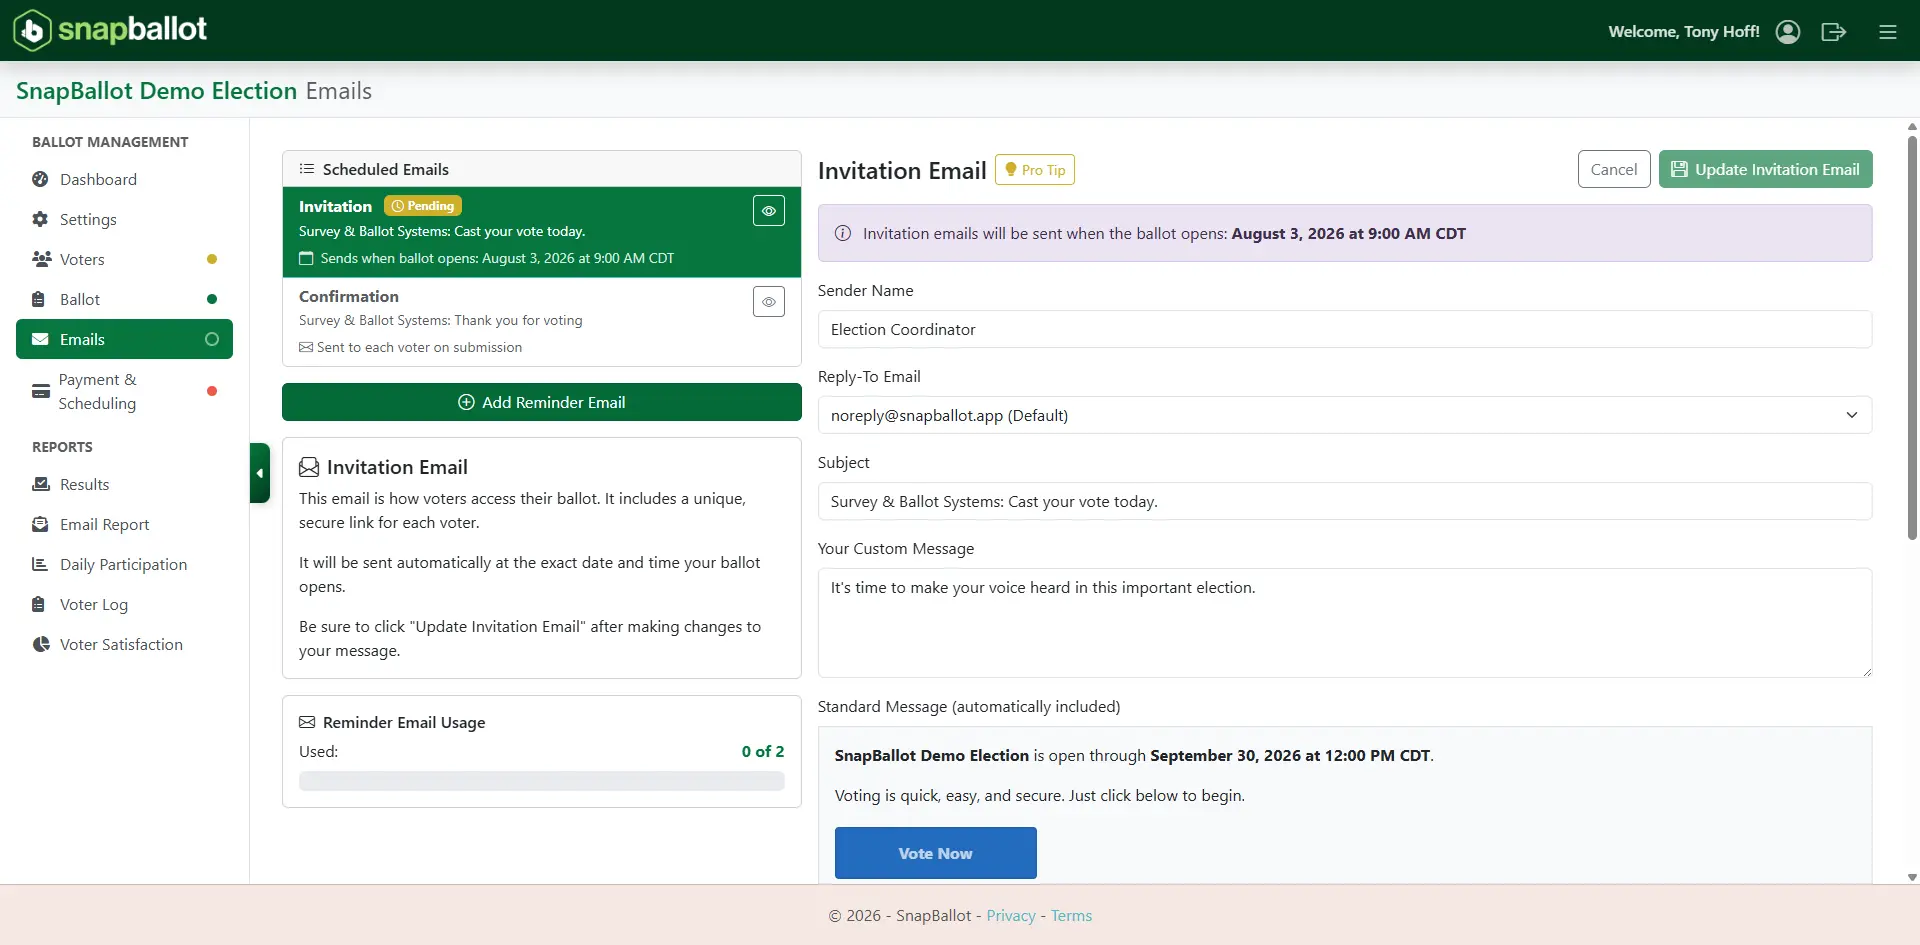View the Voter Log
1920x945 pixels.
(x=124, y=604)
